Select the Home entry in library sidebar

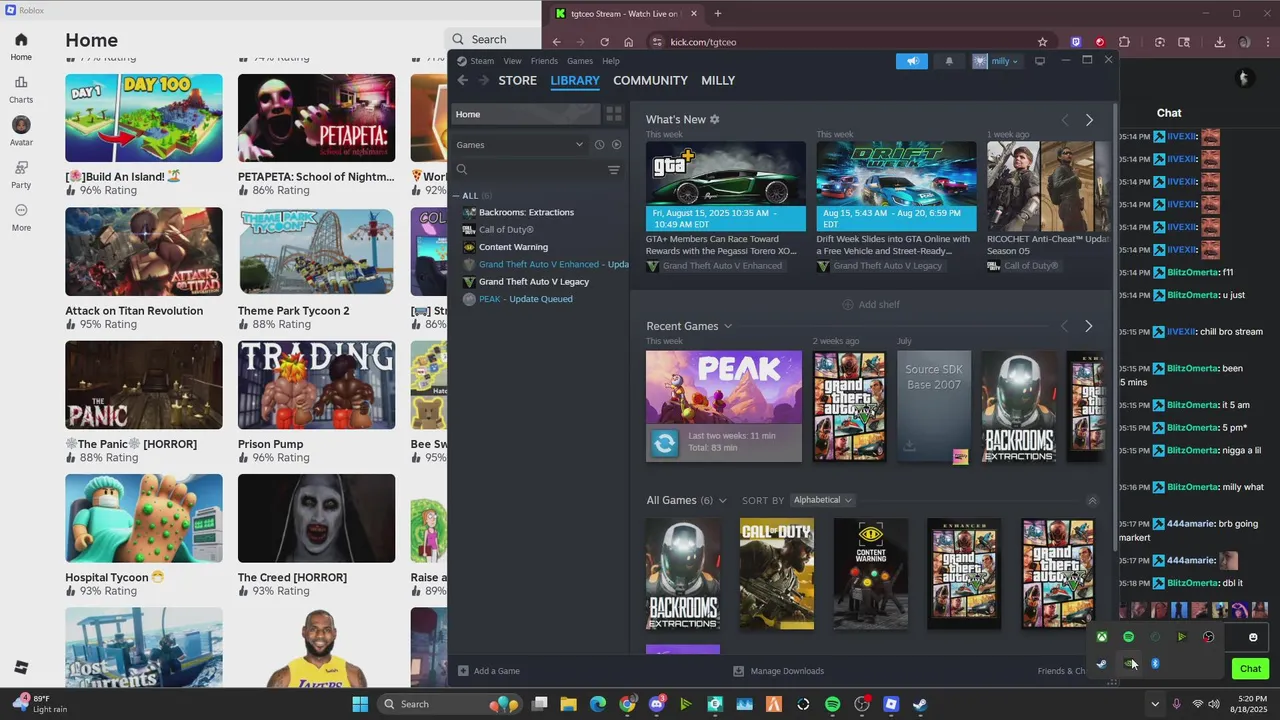click(x=525, y=114)
